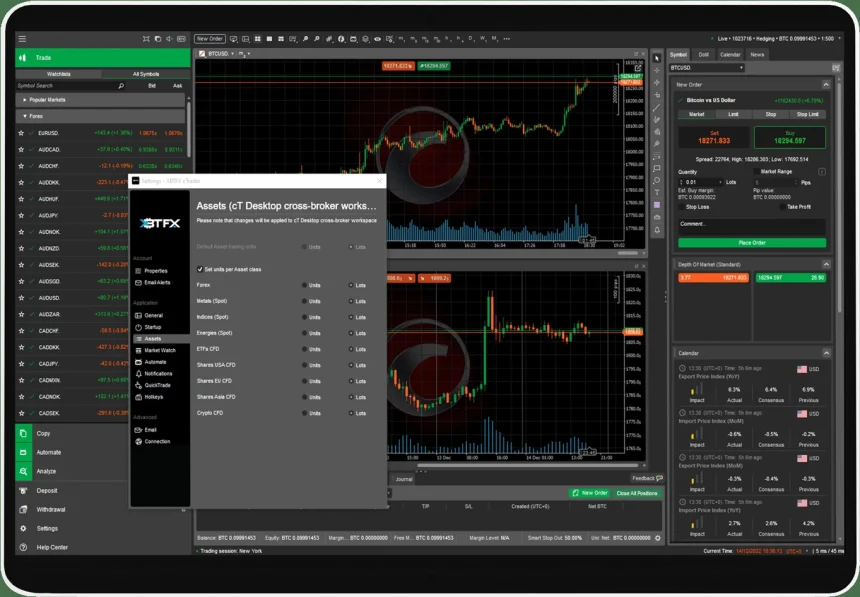Select the Stop Limit order type tab
The image size is (860, 597).
(x=807, y=114)
